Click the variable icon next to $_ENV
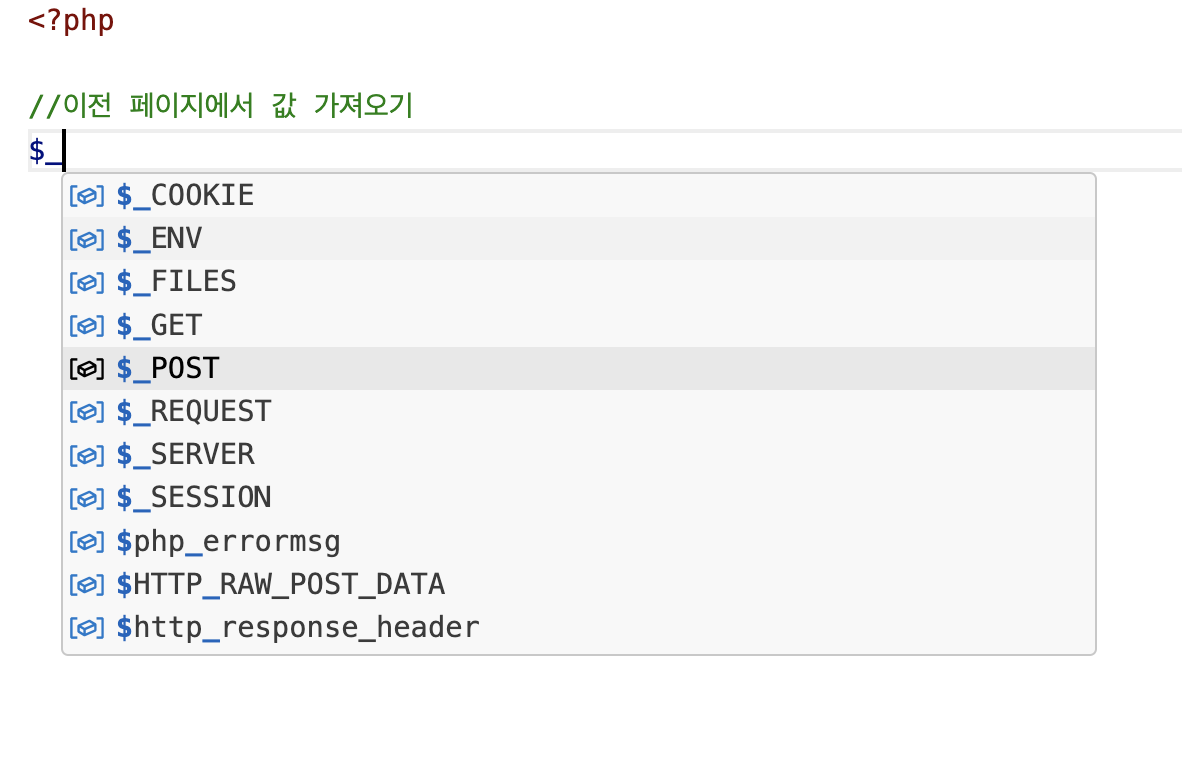The width and height of the screenshot is (1182, 764). pyautogui.click(x=86, y=239)
